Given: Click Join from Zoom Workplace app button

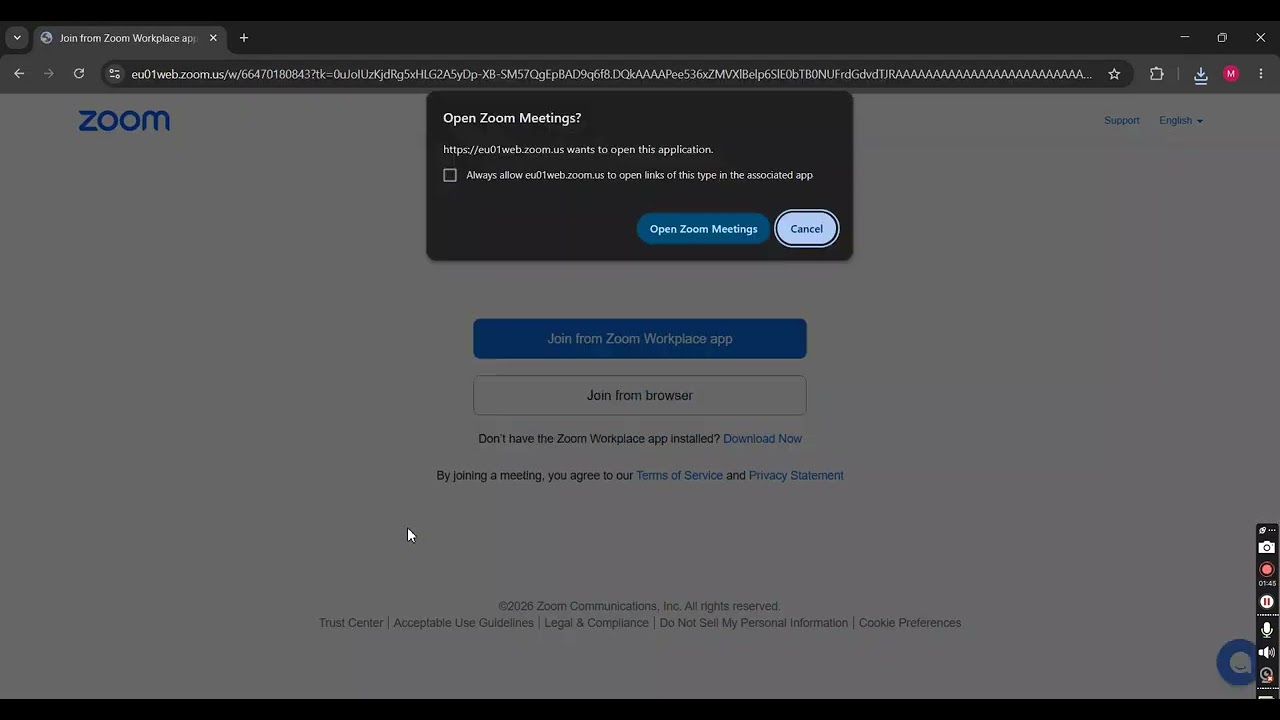Looking at the screenshot, I should click(640, 339).
